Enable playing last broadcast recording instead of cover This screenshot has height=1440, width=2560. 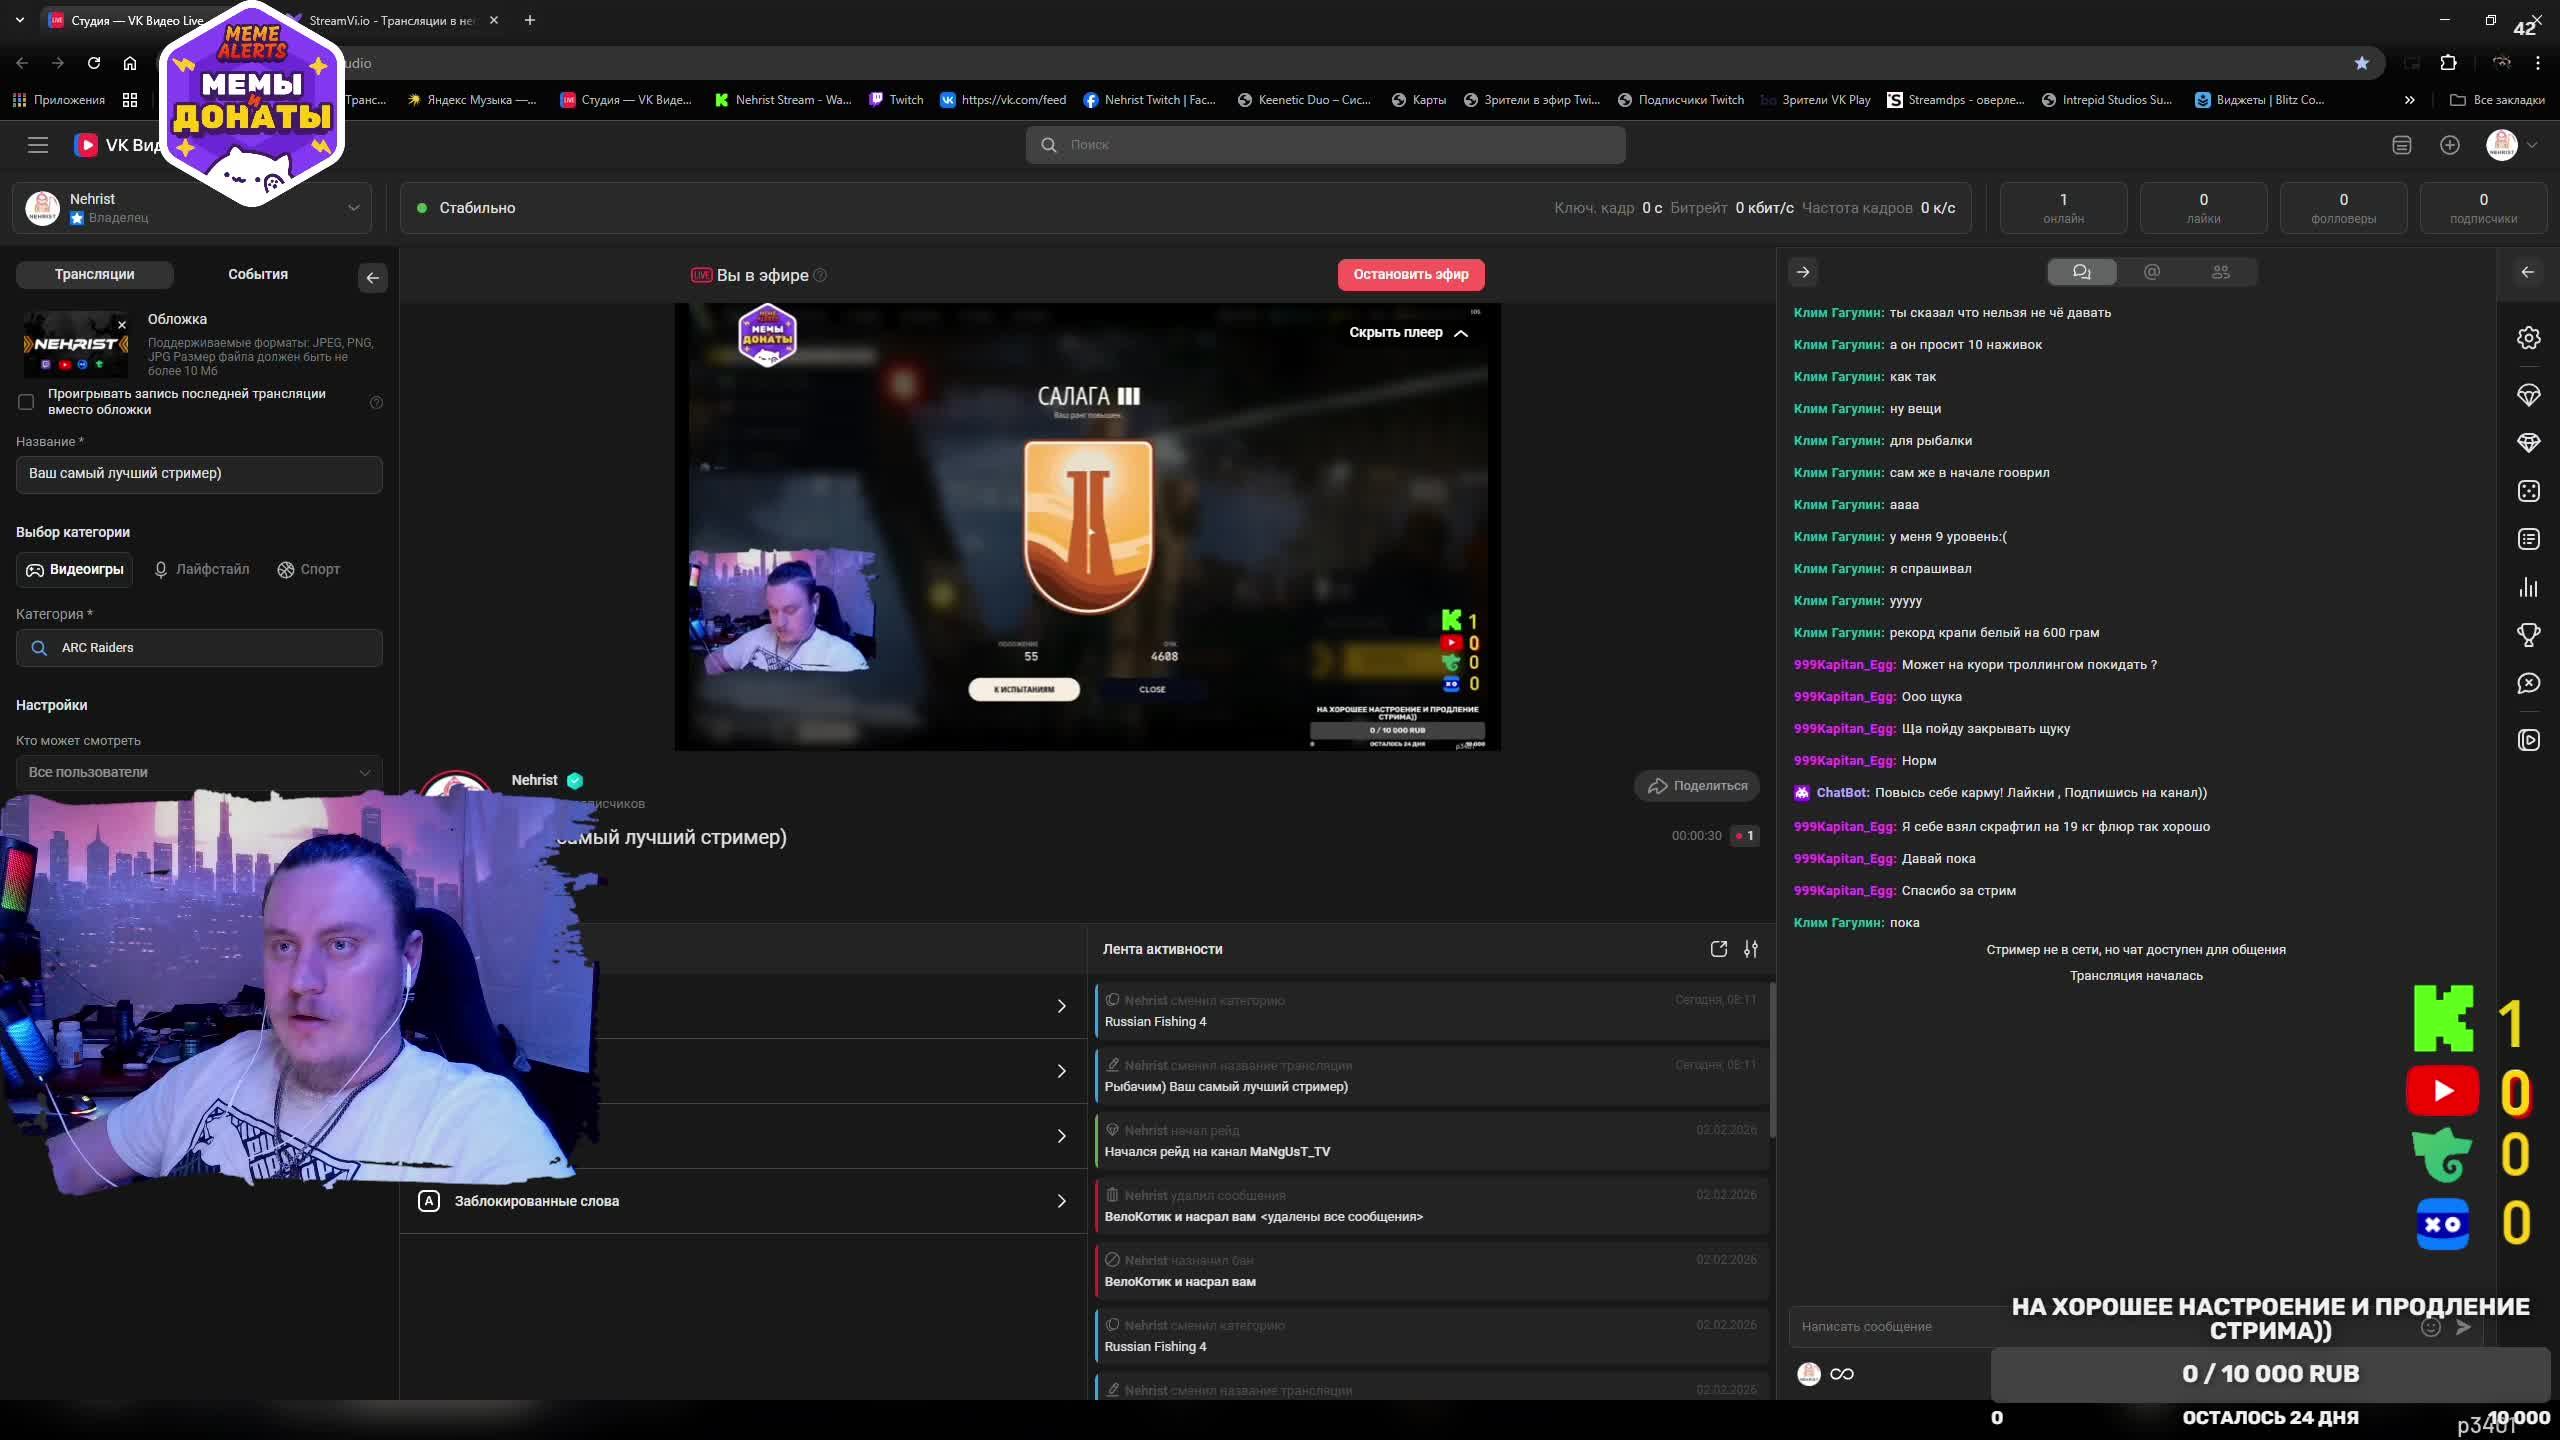pyautogui.click(x=27, y=402)
